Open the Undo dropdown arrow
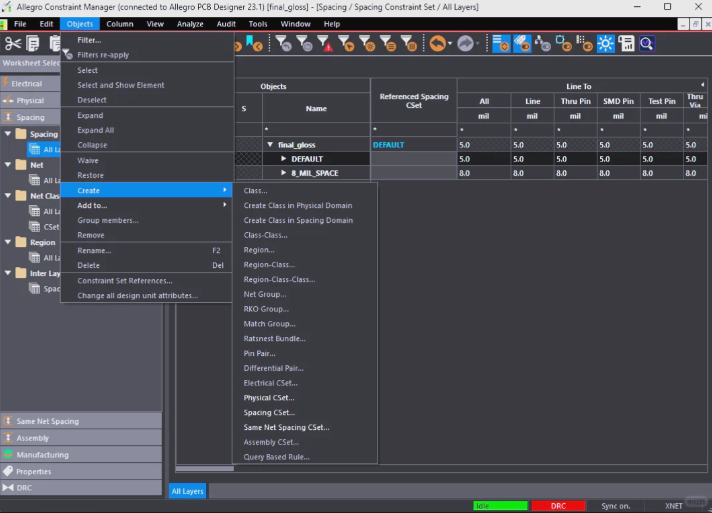This screenshot has height=513, width=712. click(450, 44)
